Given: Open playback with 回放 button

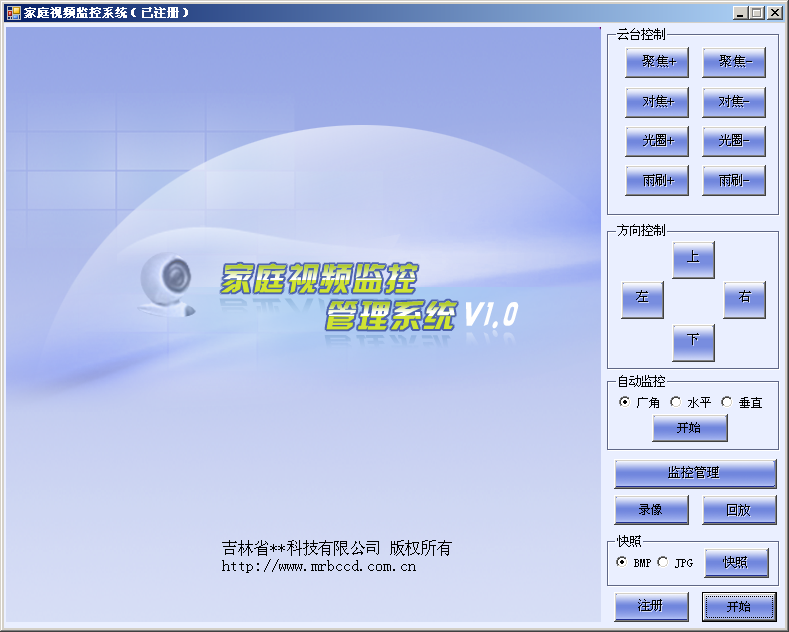Looking at the screenshot, I should coord(739,510).
